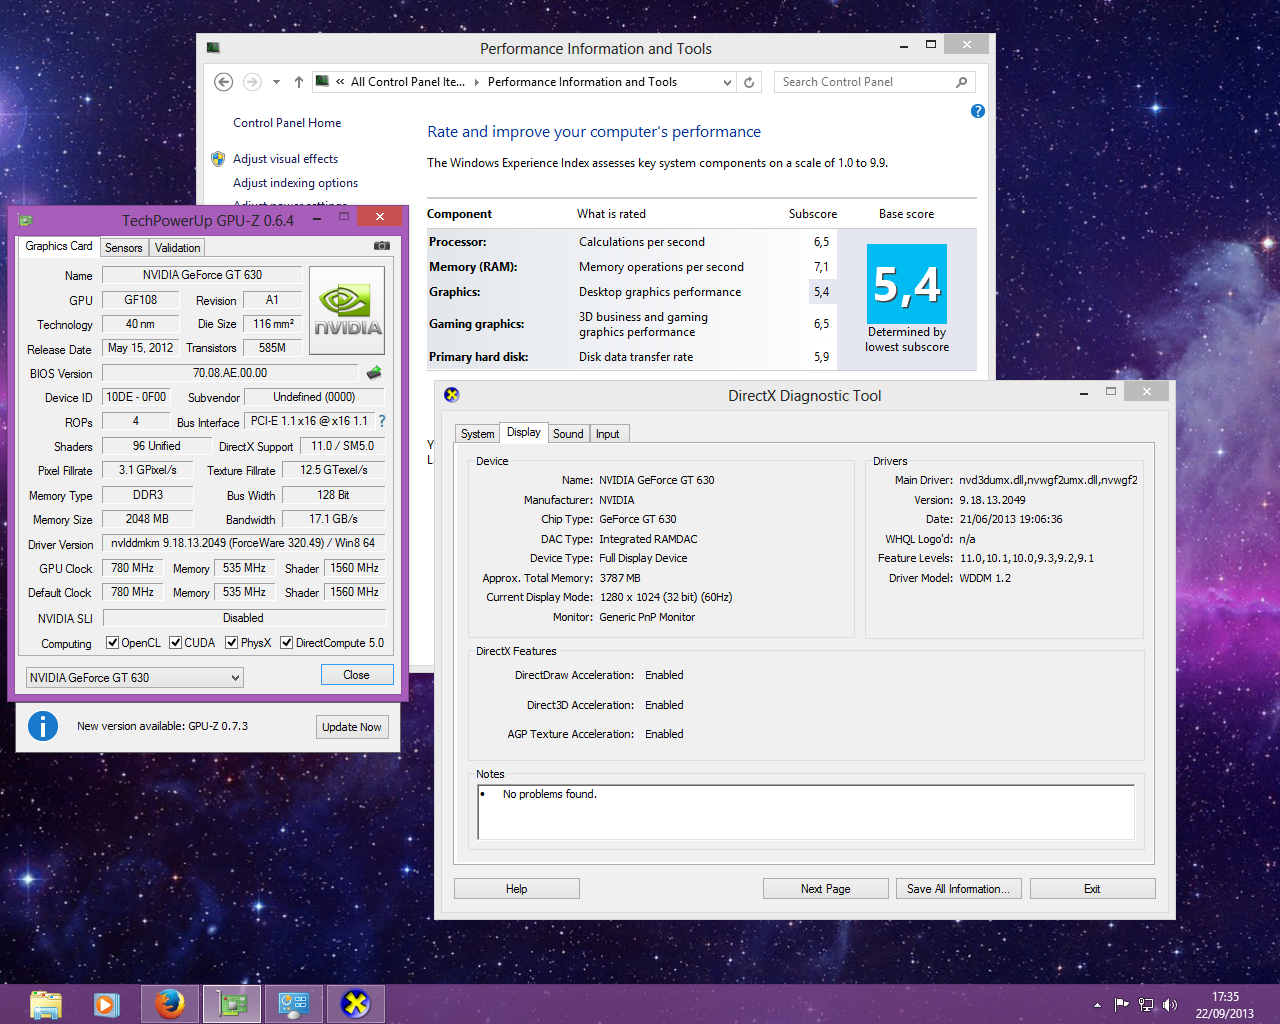Switch to GPU-Z Validation tab

[x=177, y=248]
